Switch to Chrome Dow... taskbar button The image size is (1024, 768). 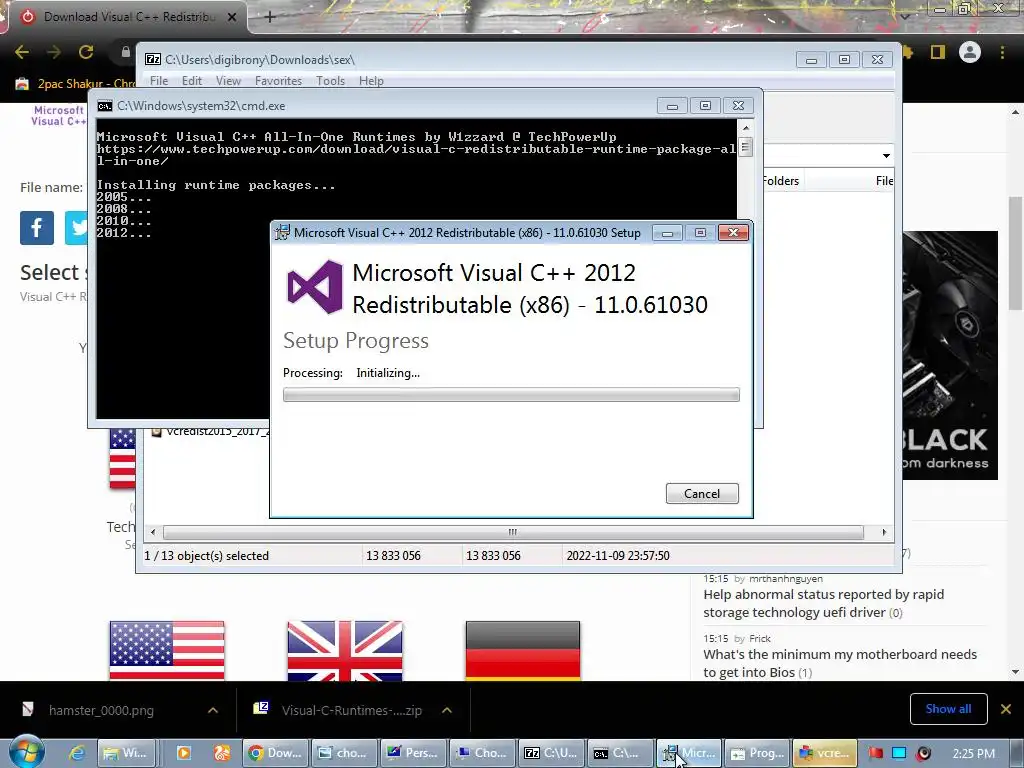276,753
